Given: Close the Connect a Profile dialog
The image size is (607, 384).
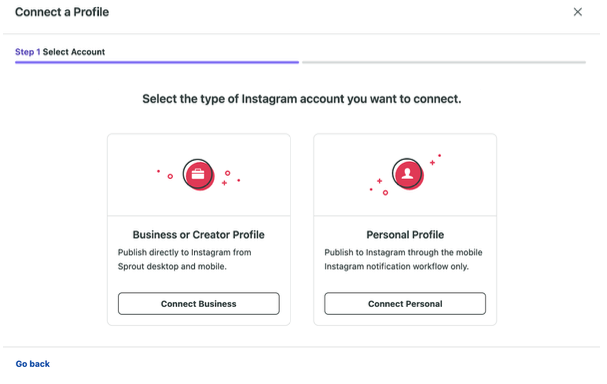Looking at the screenshot, I should [578, 12].
